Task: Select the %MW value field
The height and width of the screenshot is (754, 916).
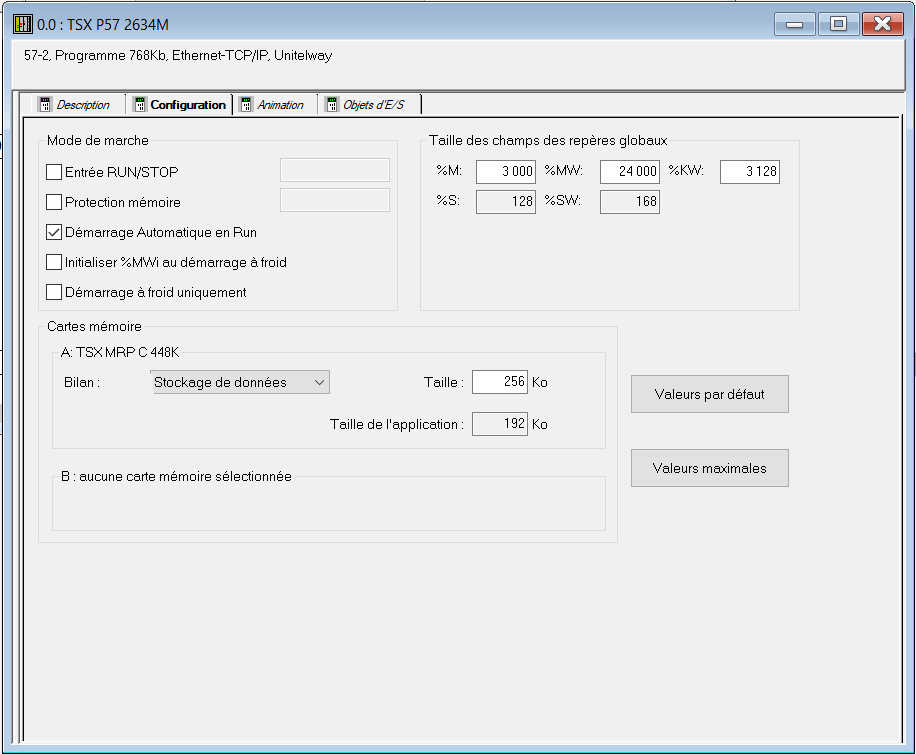Action: click(630, 172)
